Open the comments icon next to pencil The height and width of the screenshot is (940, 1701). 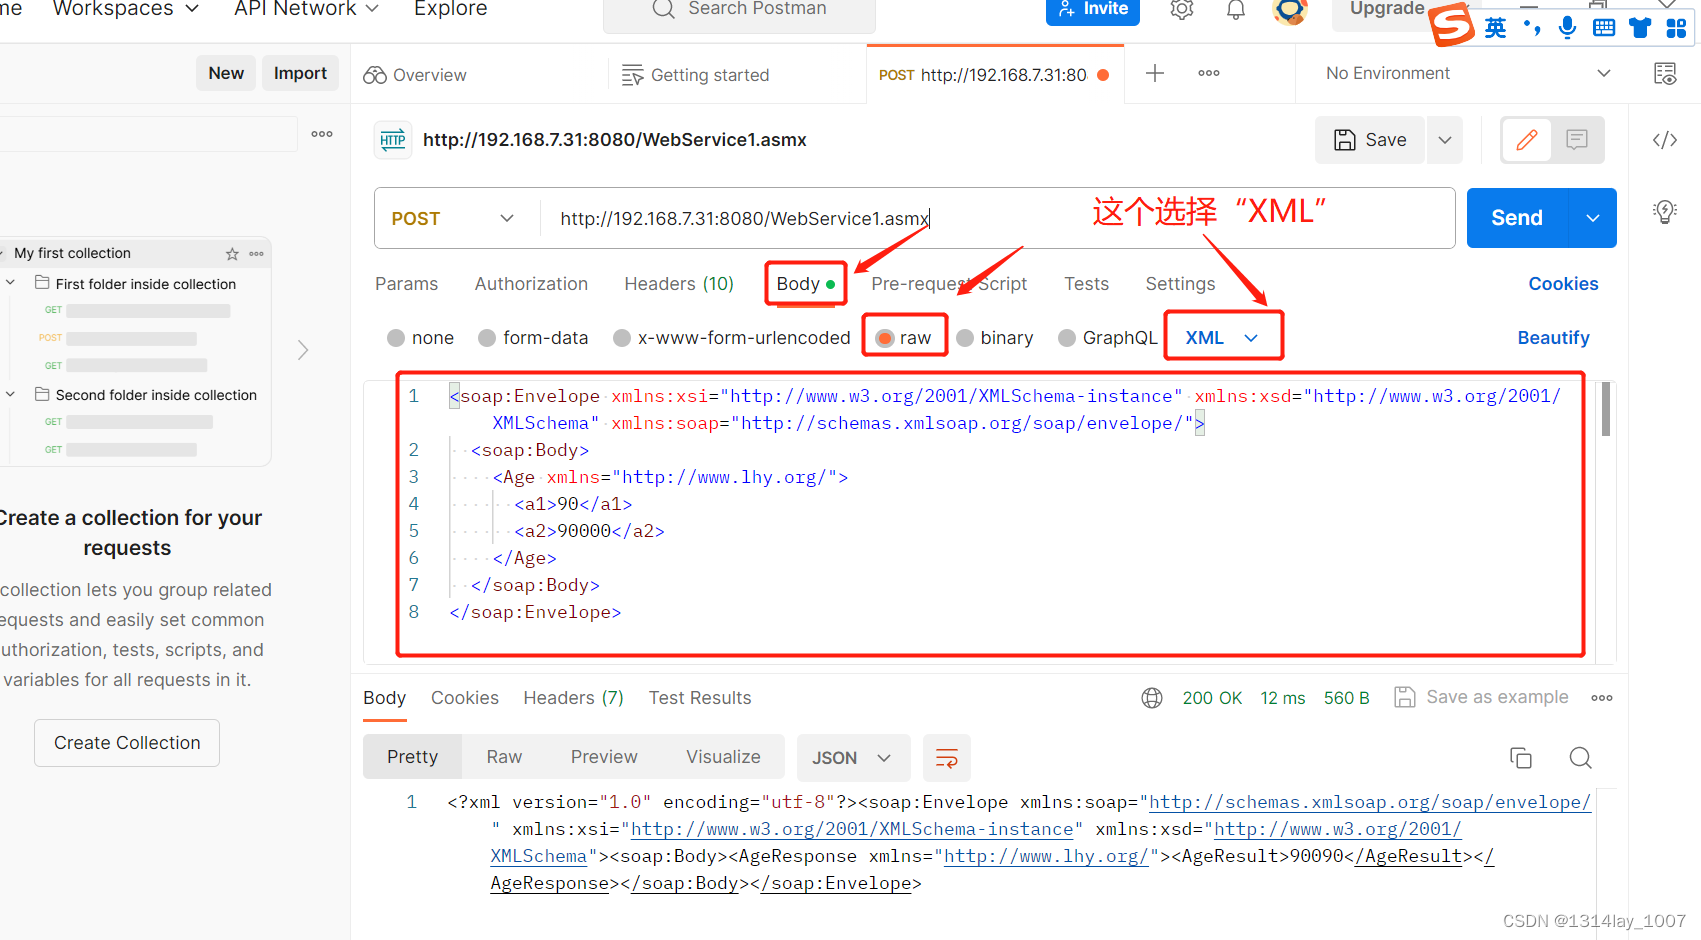(x=1577, y=140)
